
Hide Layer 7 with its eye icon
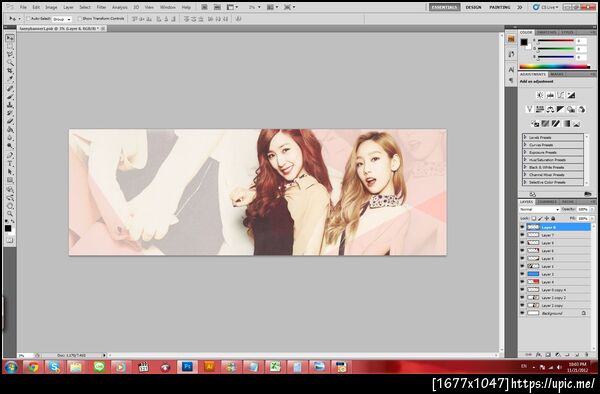pos(522,235)
